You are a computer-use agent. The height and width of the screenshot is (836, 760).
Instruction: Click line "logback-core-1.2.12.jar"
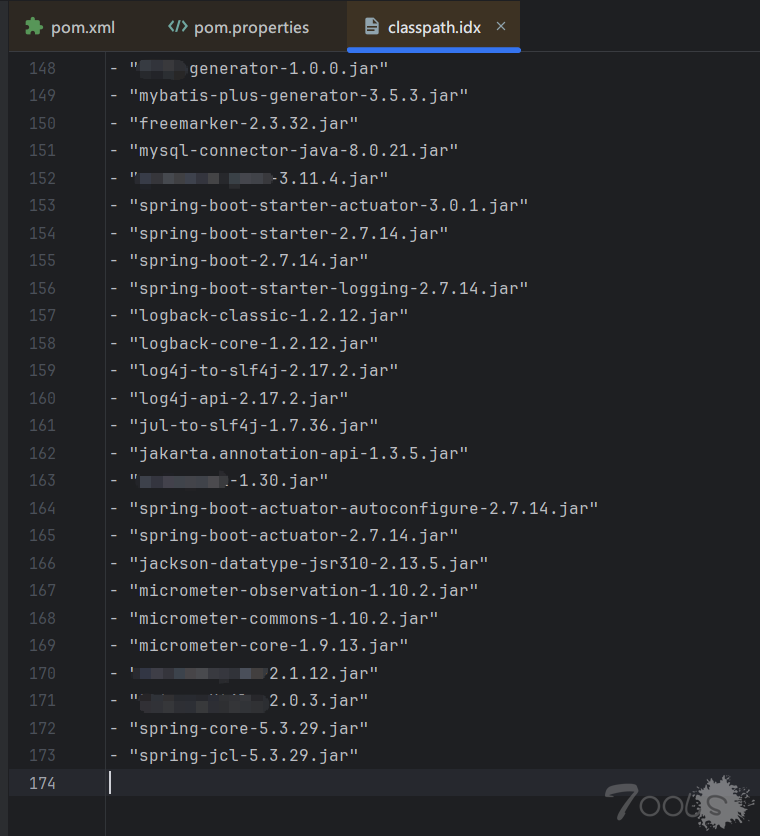pyautogui.click(x=253, y=343)
